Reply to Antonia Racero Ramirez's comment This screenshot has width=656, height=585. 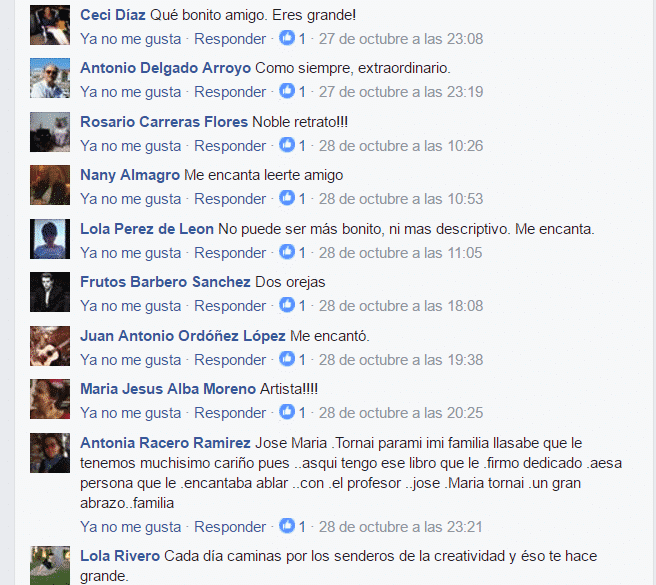click(230, 527)
